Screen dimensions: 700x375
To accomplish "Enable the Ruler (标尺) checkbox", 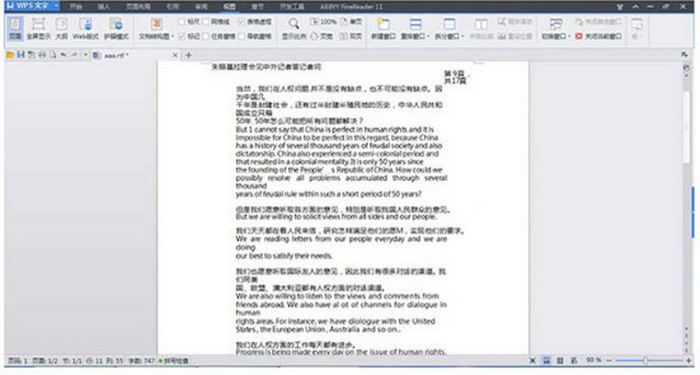I will (188, 21).
